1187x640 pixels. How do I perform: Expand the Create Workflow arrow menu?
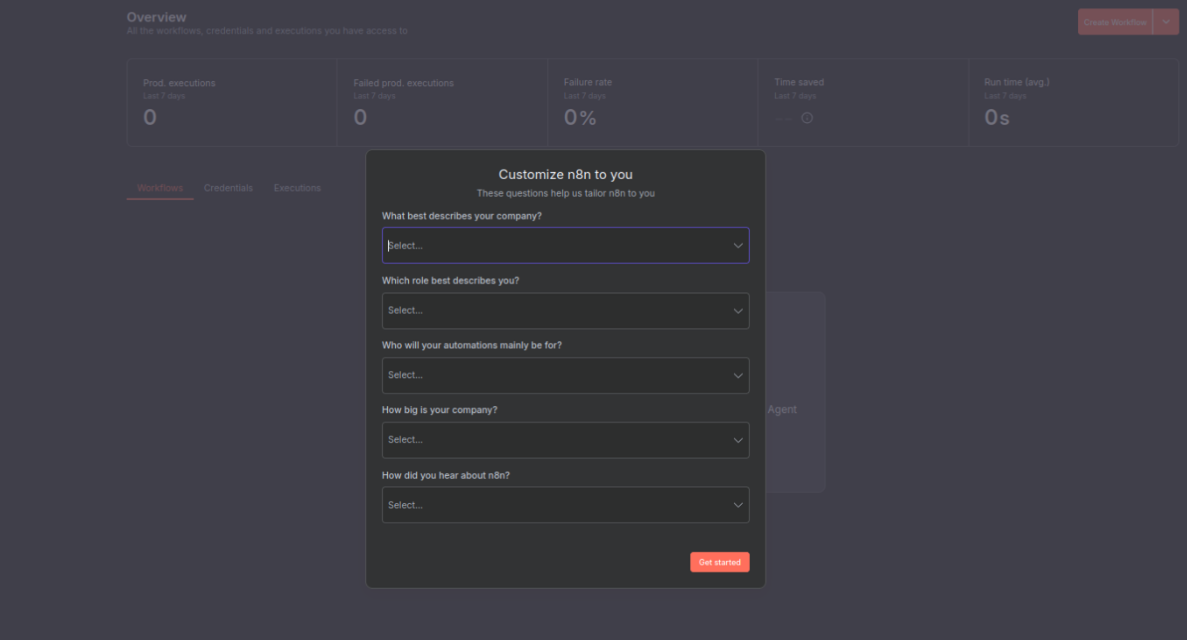tap(1166, 22)
